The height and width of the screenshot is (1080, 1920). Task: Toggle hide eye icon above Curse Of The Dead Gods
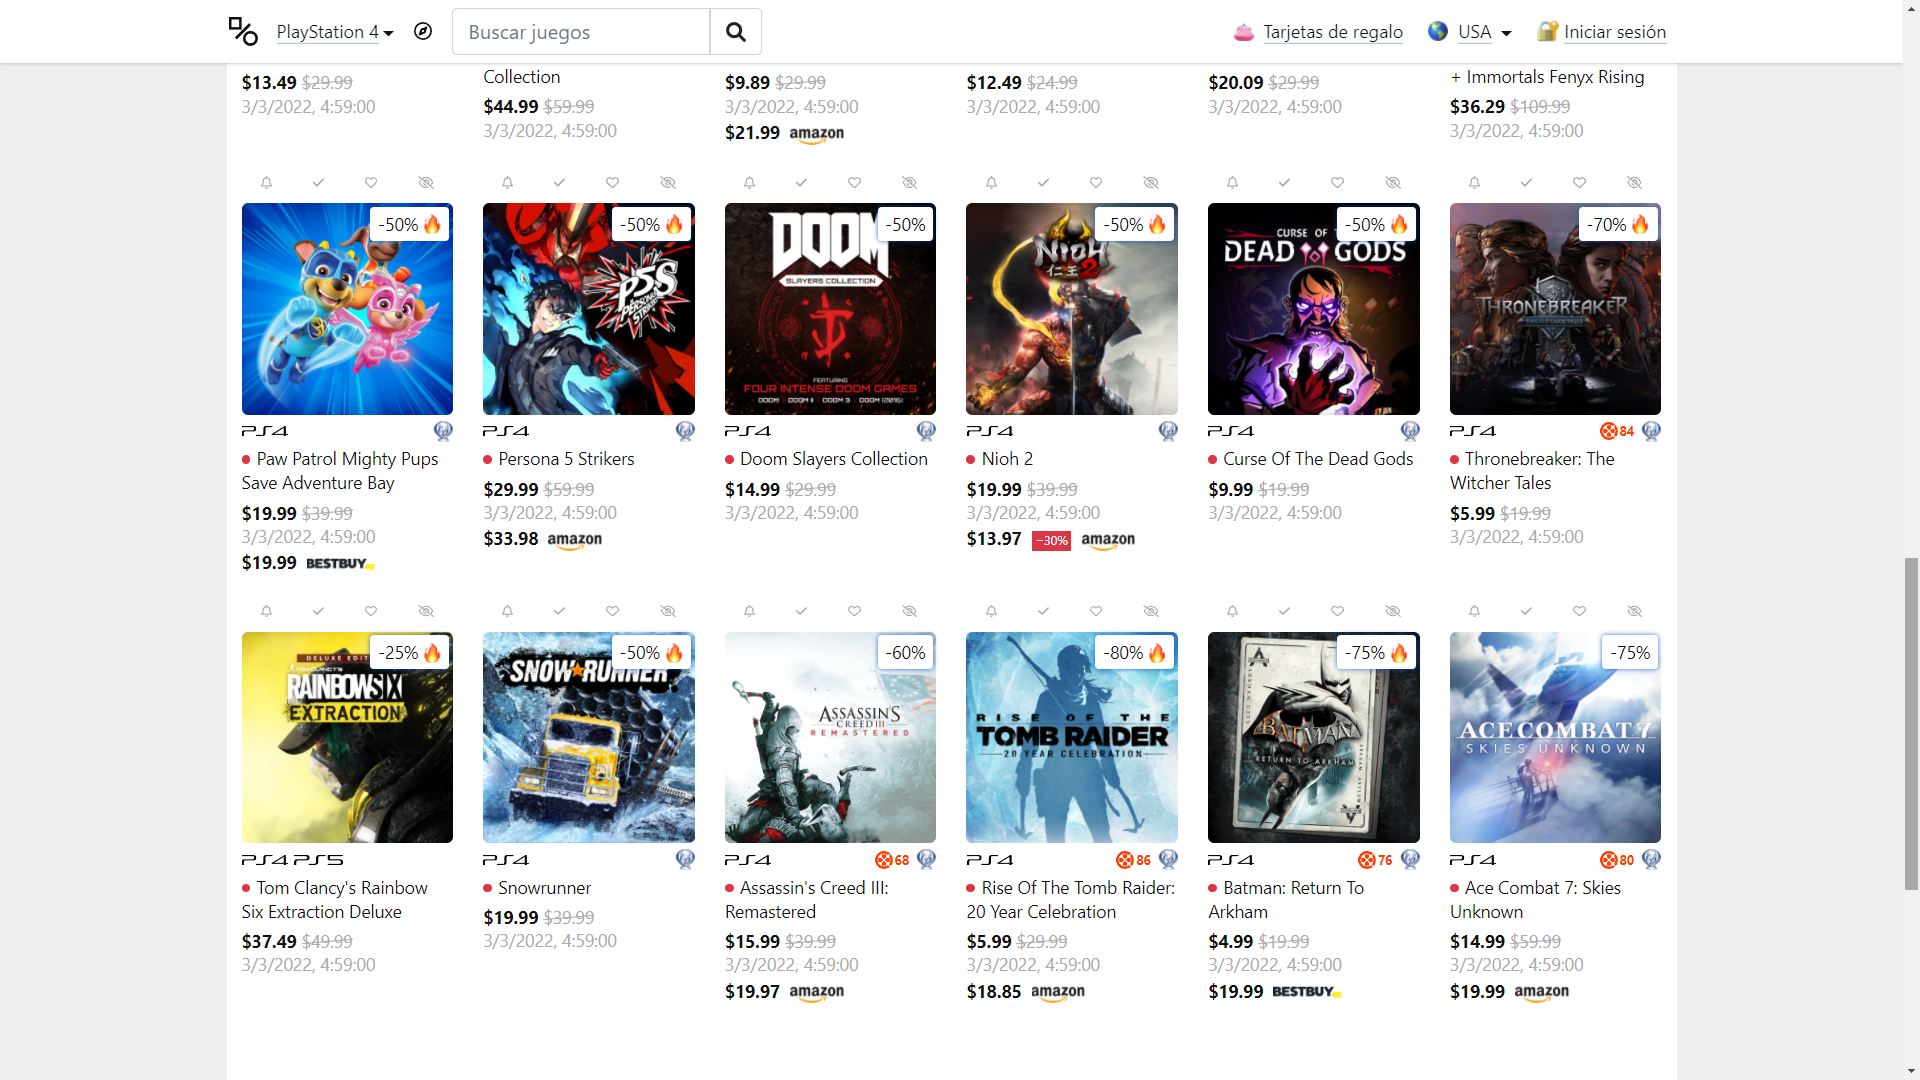(1393, 183)
